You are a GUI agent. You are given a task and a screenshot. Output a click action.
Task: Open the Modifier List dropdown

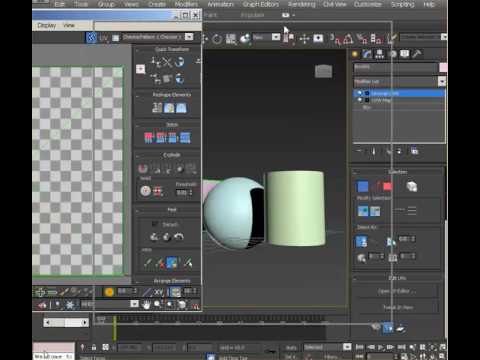click(x=442, y=81)
